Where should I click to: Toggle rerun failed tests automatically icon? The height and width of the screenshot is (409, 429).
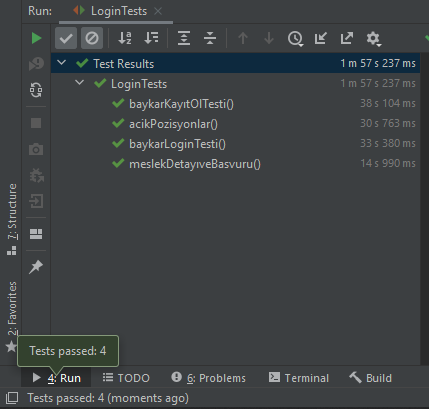coord(36,90)
